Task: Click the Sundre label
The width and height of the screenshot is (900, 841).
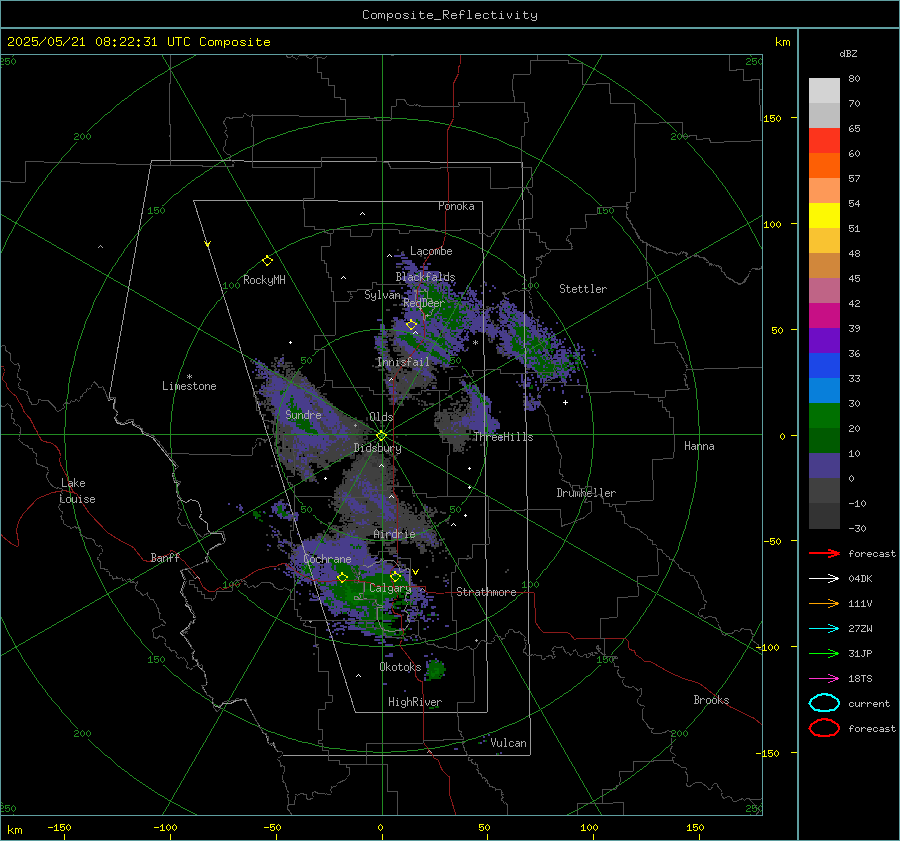Action: click(303, 415)
